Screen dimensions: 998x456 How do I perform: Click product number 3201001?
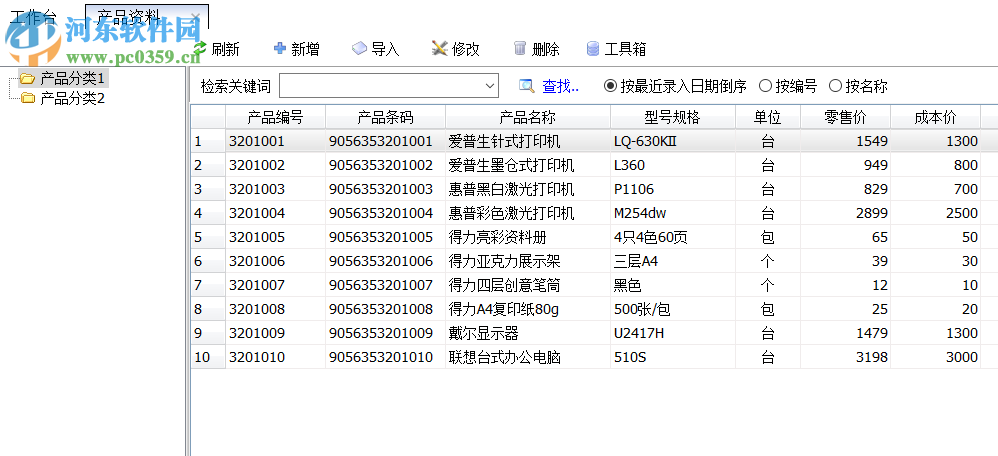[x=257, y=141]
